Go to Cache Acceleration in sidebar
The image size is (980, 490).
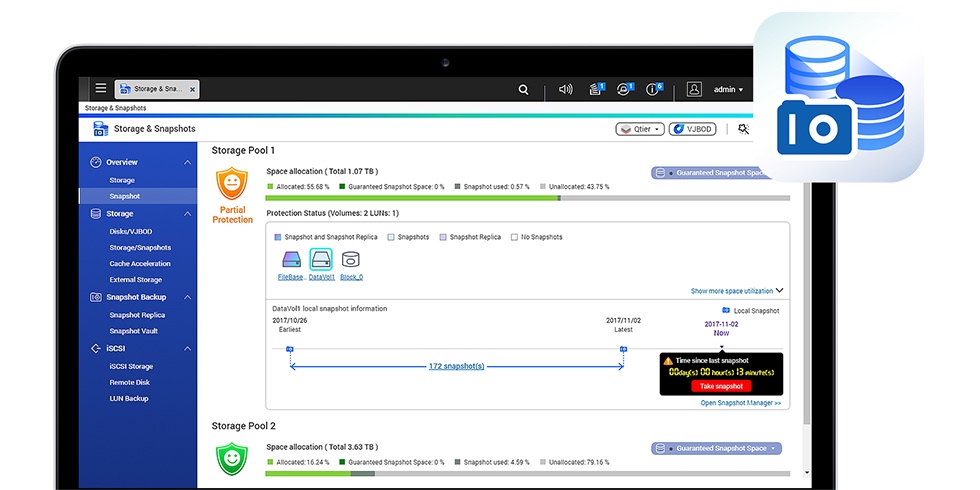click(140, 264)
